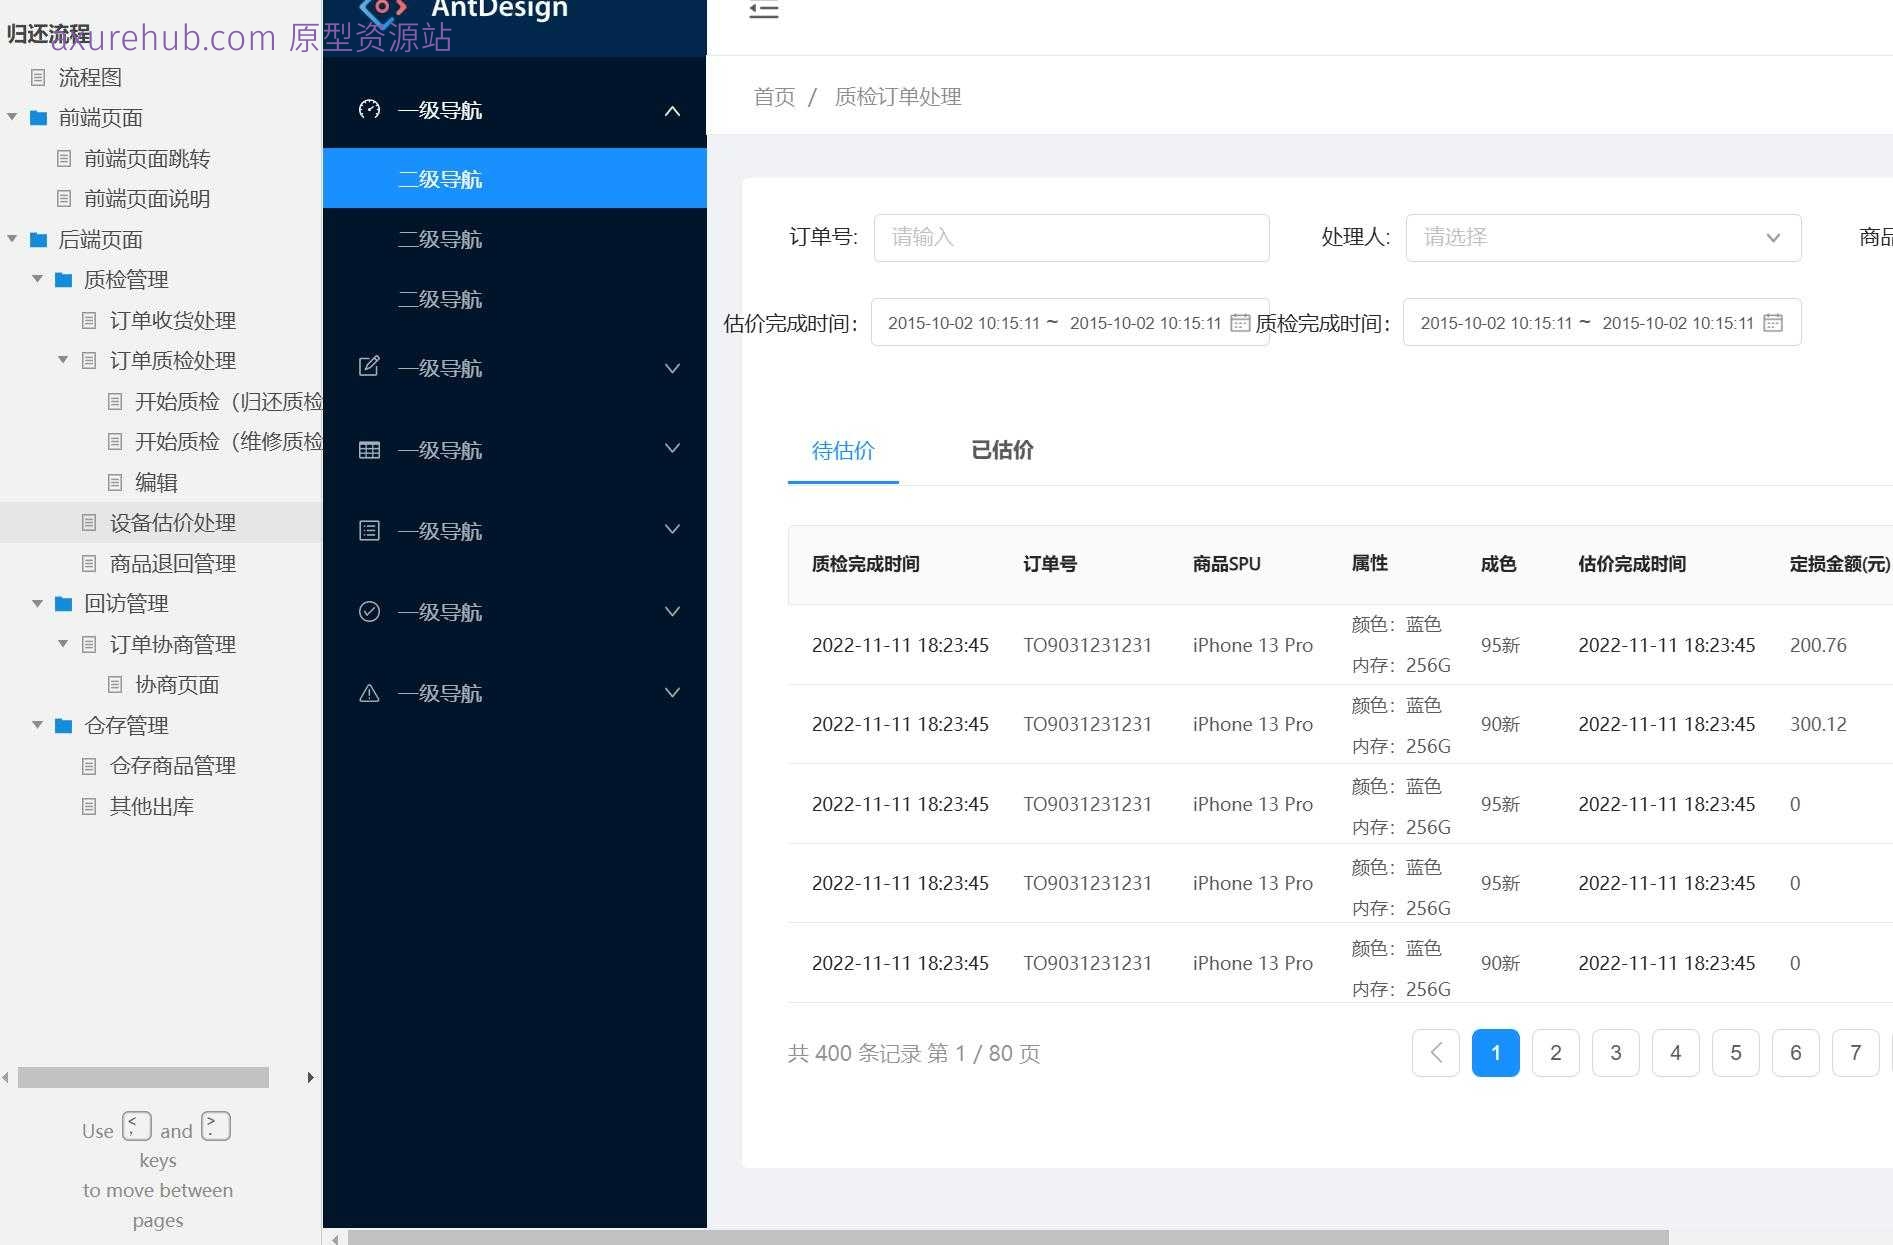This screenshot has width=1893, height=1245.
Task: Open the 首页 breadcrumb link
Action: pyautogui.click(x=774, y=96)
